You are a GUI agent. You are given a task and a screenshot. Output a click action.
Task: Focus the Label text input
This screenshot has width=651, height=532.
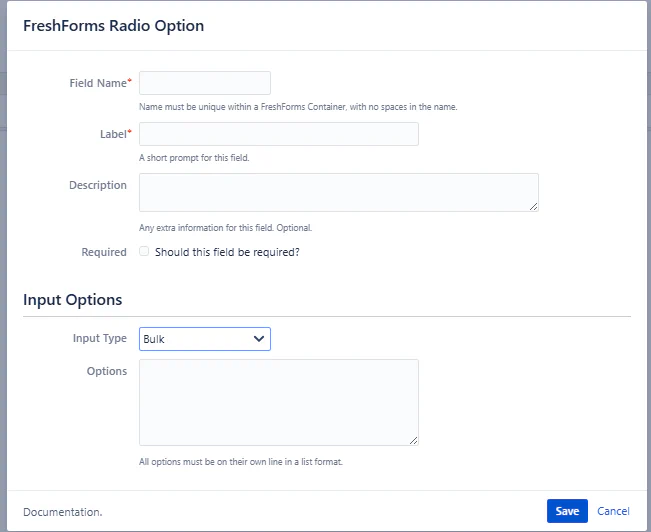point(278,134)
